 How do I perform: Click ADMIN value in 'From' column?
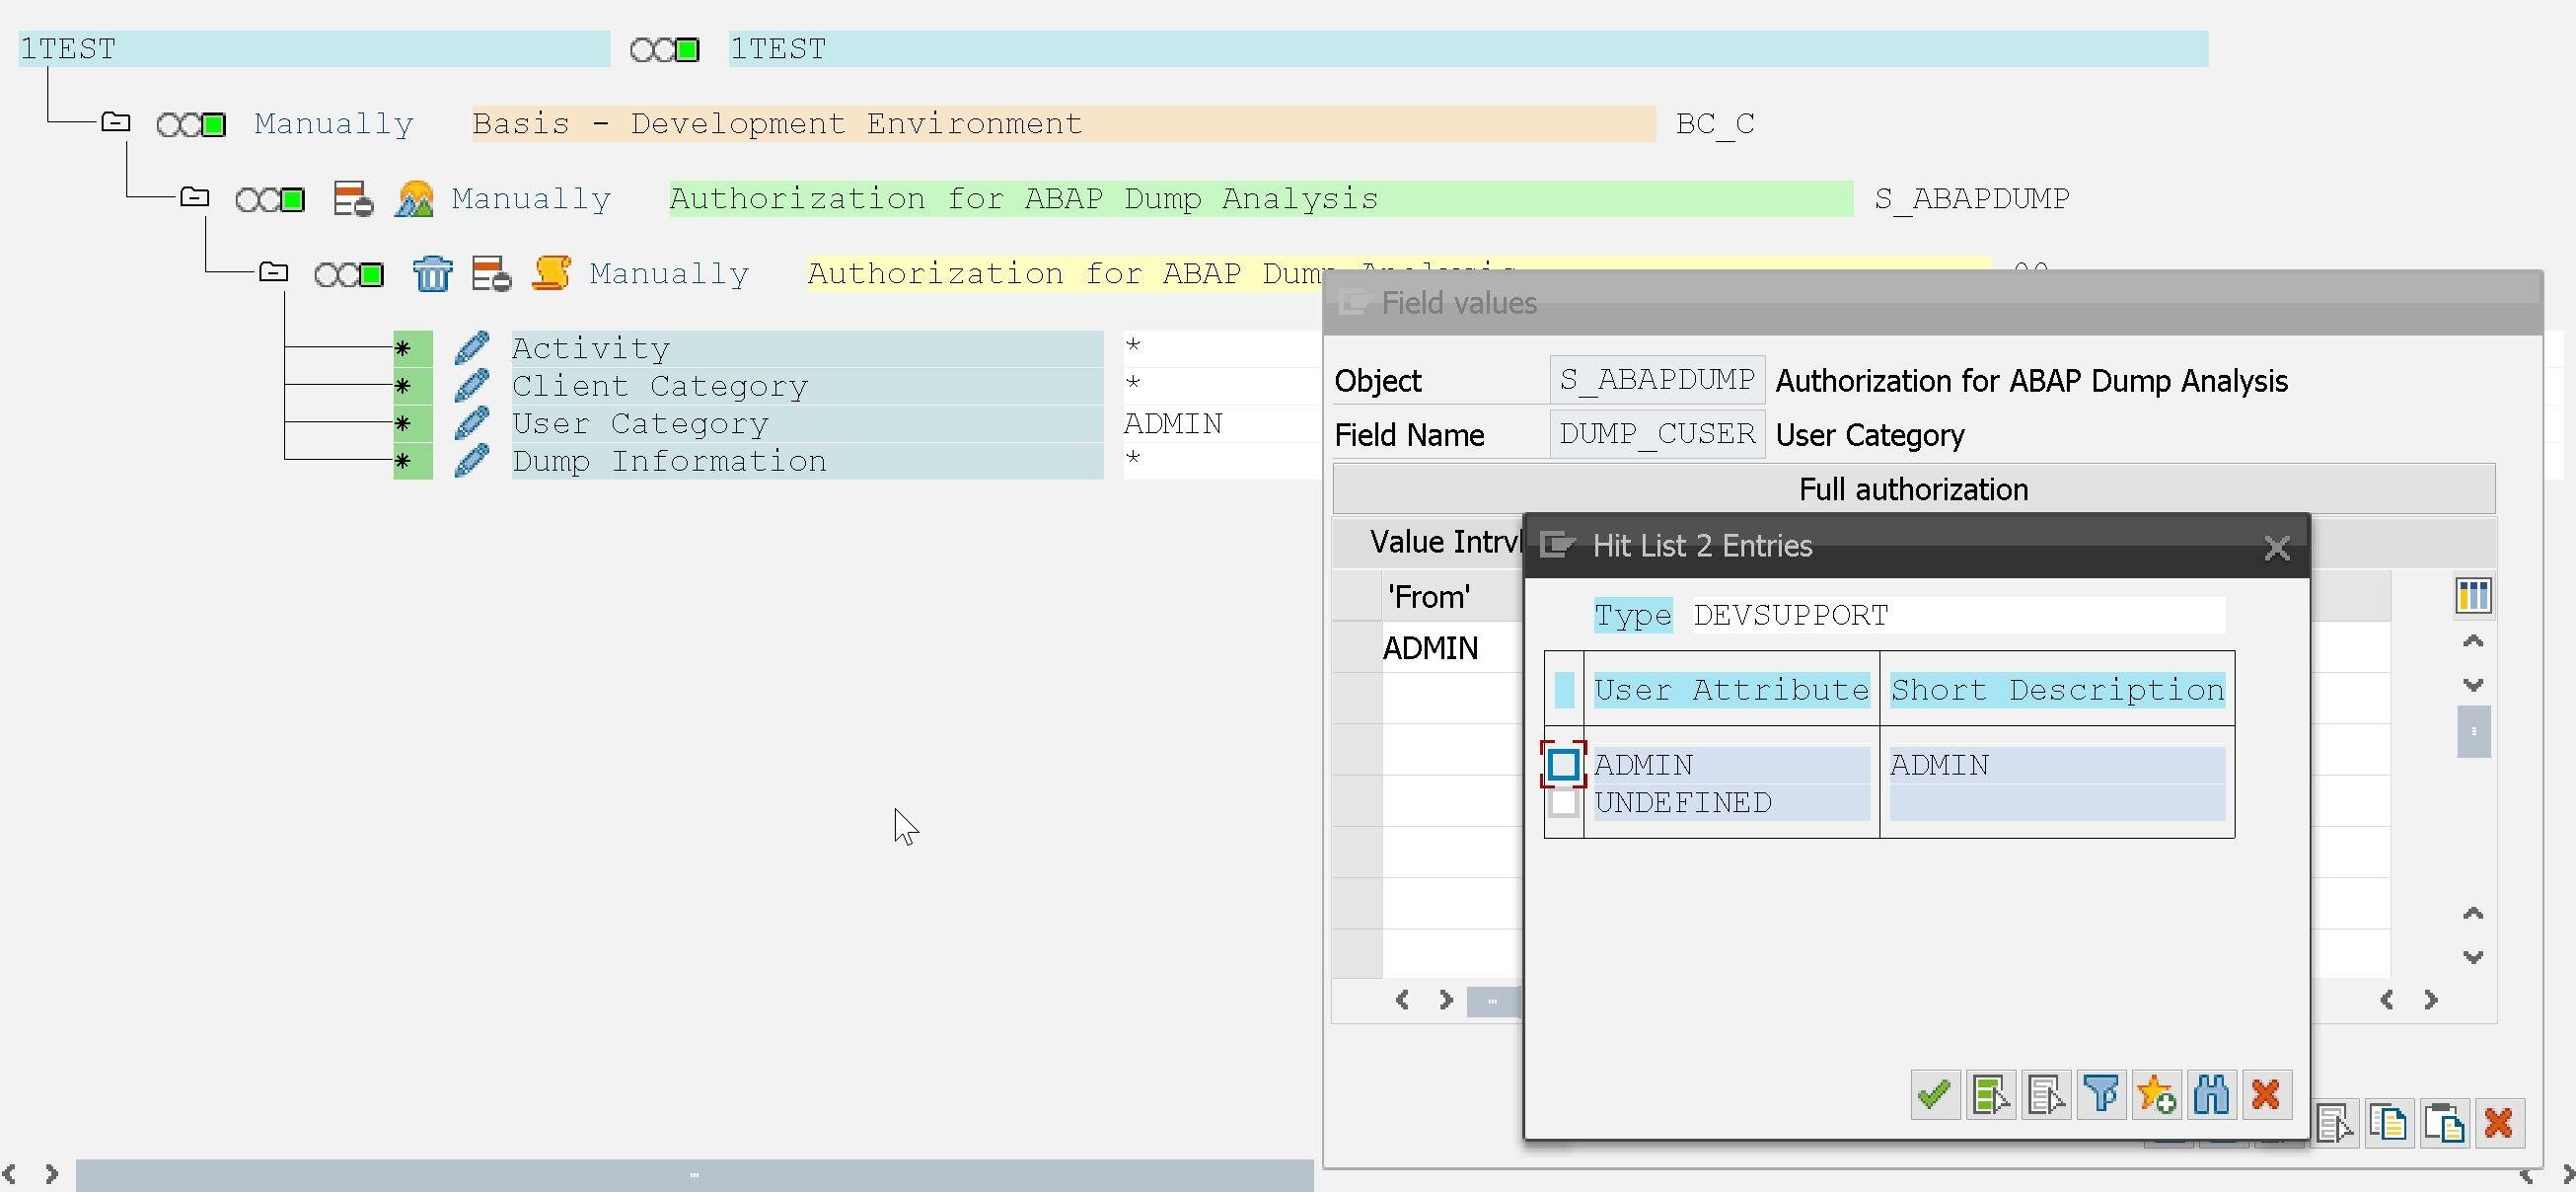click(1430, 648)
